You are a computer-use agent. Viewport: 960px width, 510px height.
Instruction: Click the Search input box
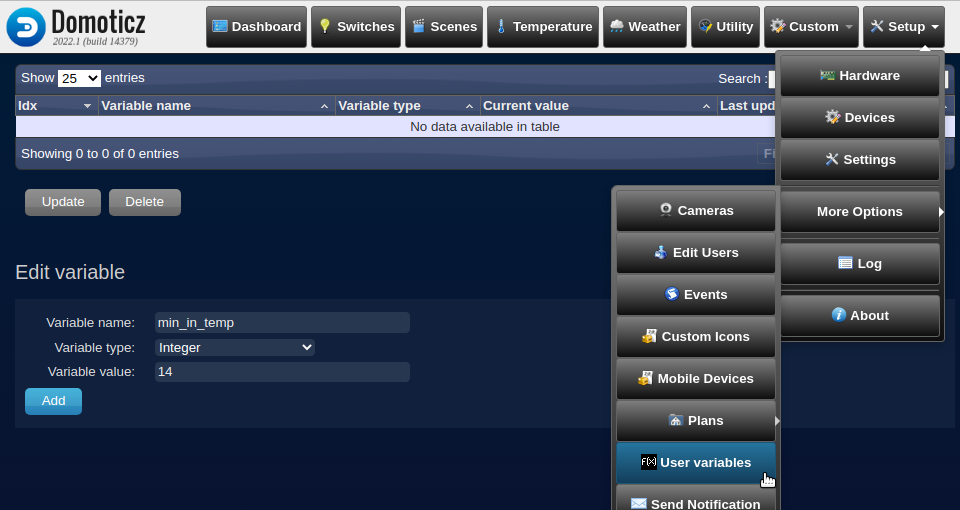772,79
